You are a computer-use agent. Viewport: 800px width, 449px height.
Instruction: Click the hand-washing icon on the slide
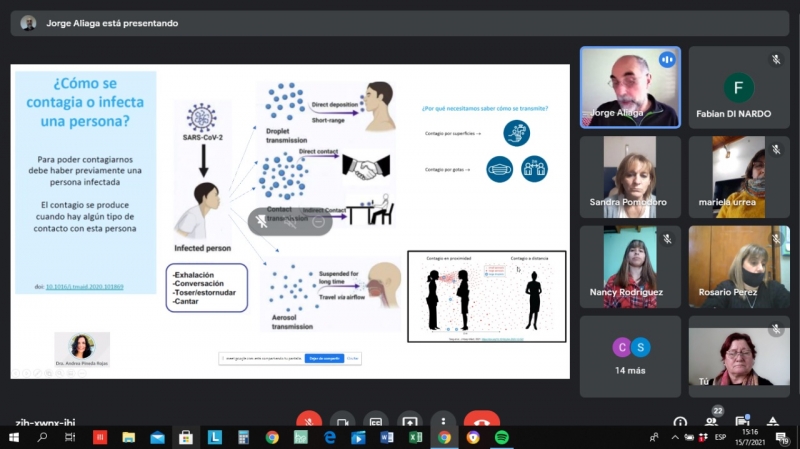(516, 133)
